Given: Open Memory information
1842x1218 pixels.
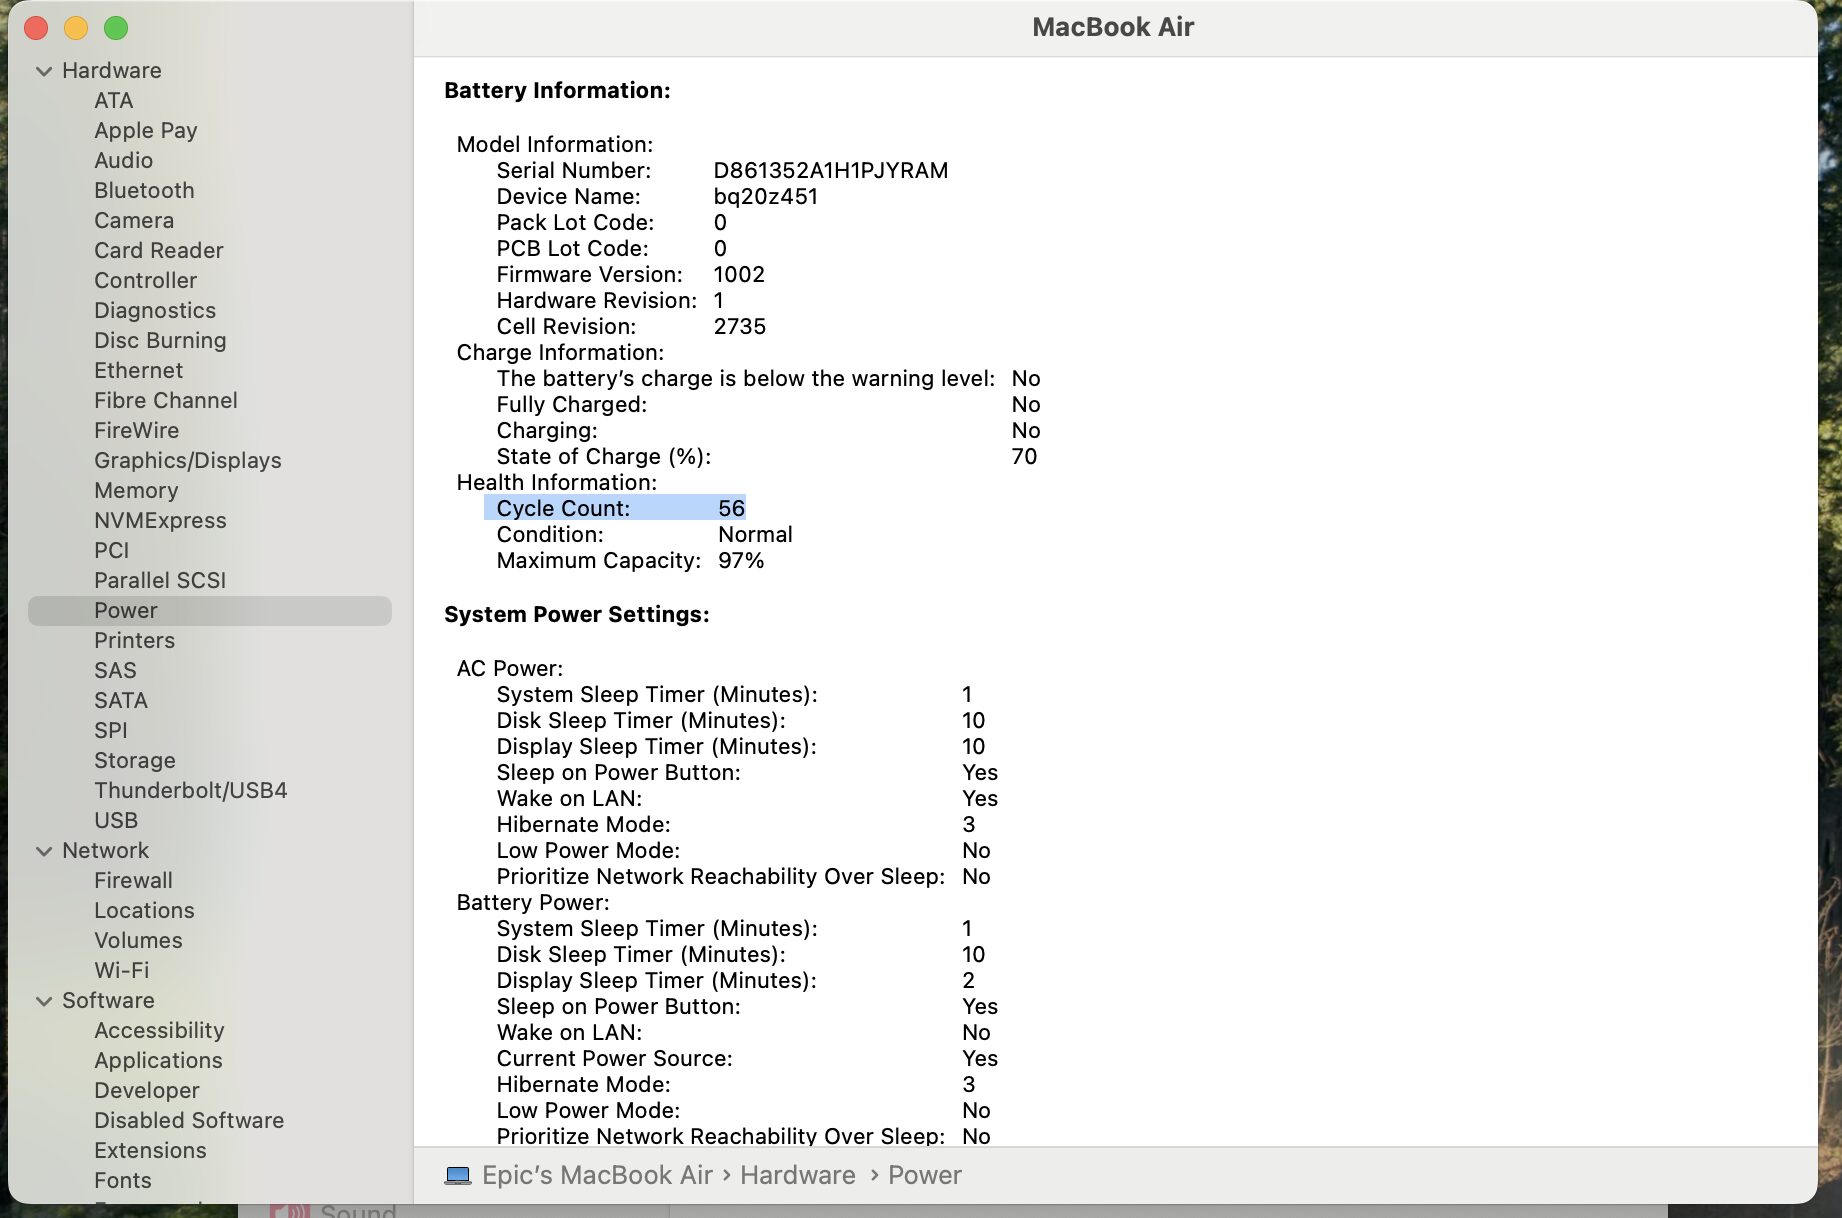Looking at the screenshot, I should point(136,491).
